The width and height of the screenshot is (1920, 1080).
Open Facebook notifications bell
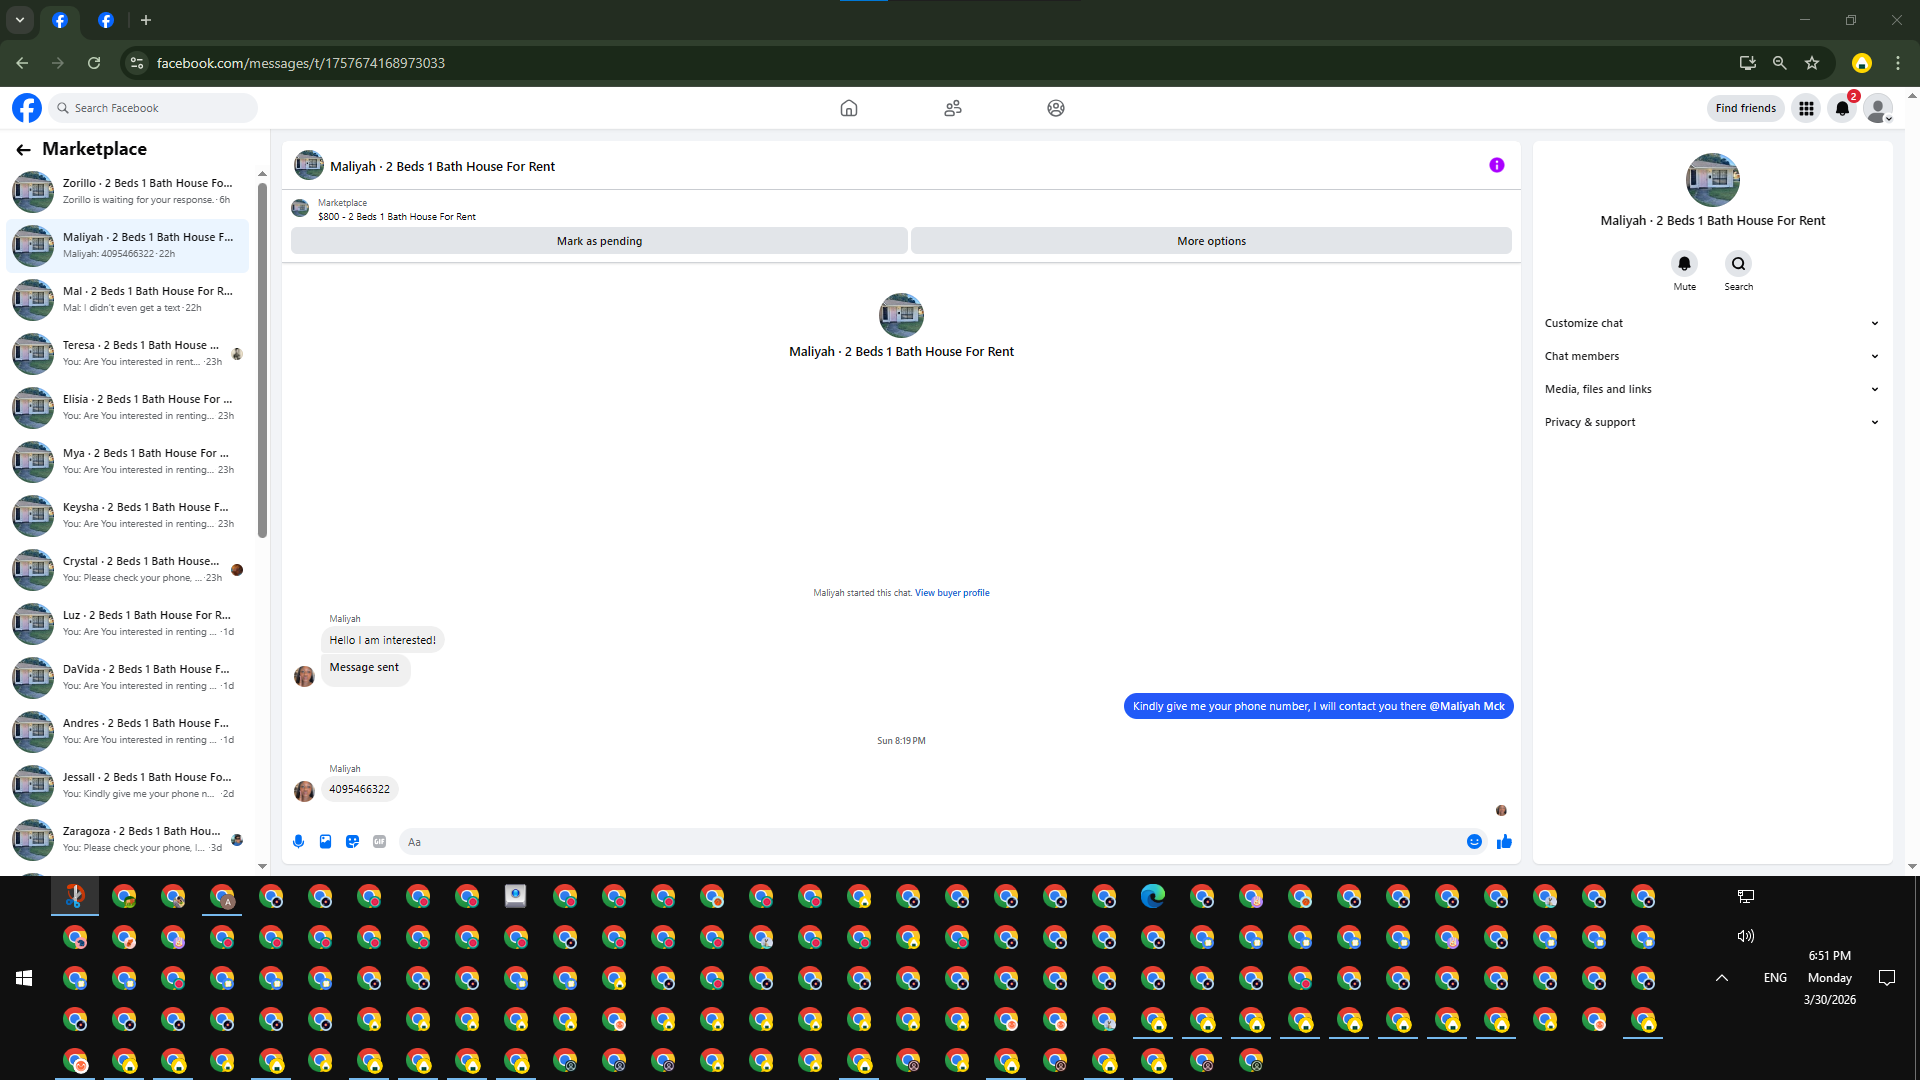[1842, 108]
